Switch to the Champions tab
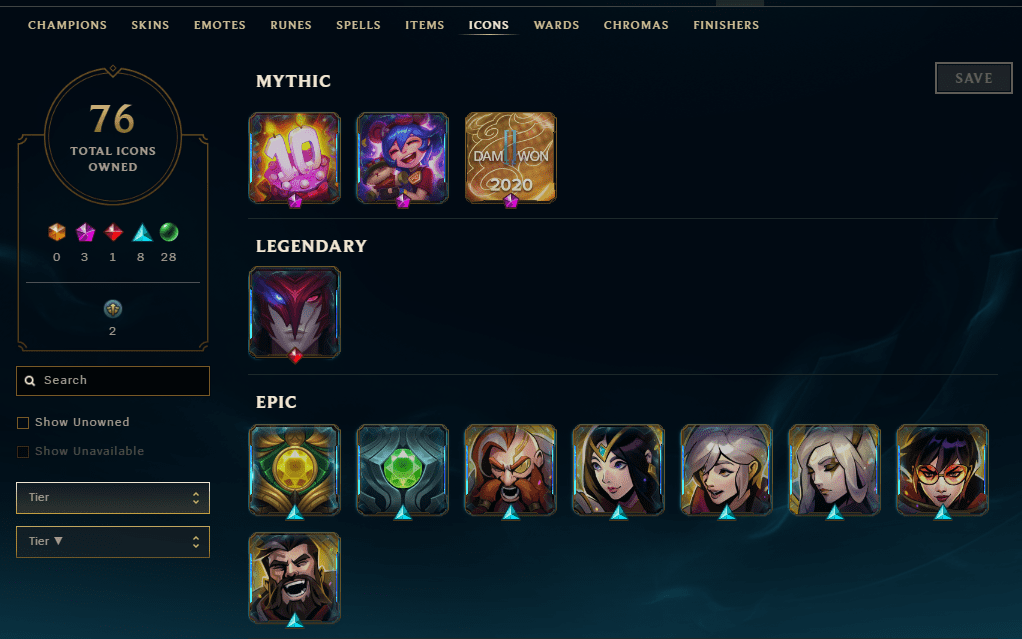Screen dimensions: 1022x639 67,25
